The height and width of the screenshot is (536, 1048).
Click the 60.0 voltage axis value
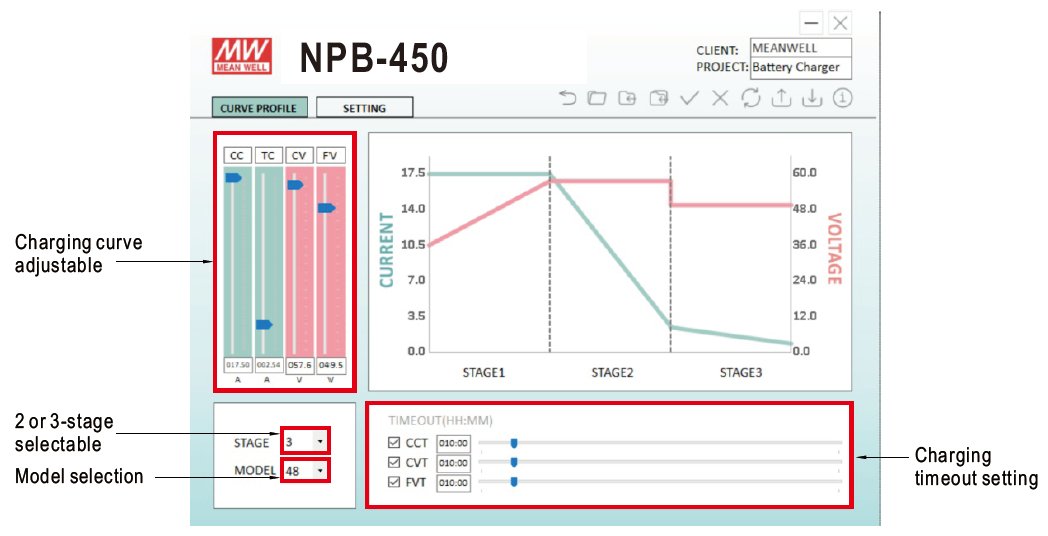pyautogui.click(x=805, y=173)
